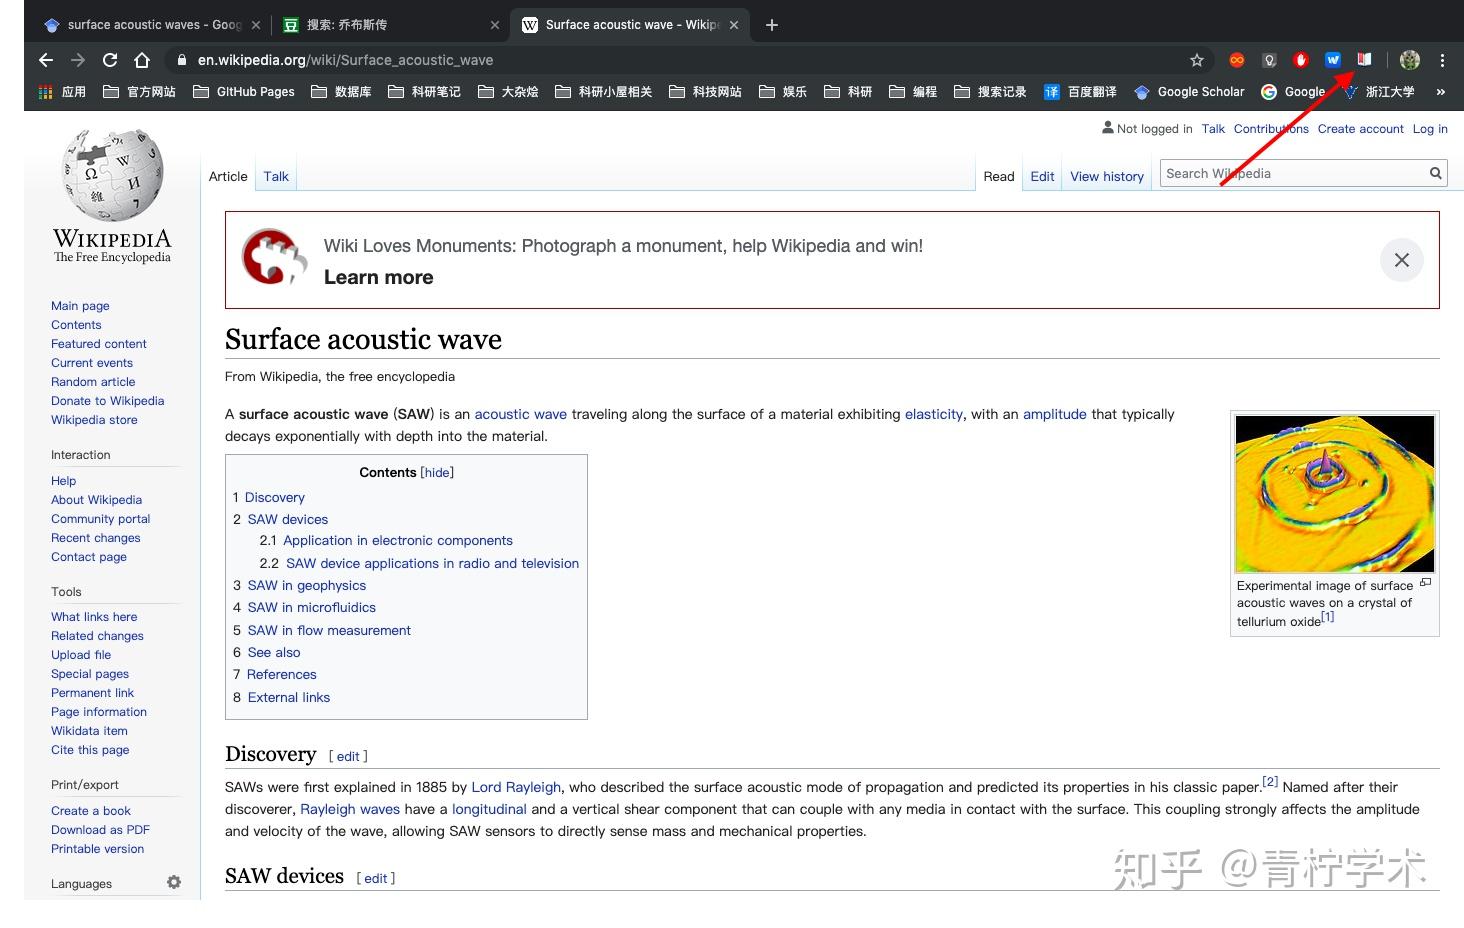The width and height of the screenshot is (1464, 928).
Task: Hide the table of contents via hide link
Action: pyautogui.click(x=437, y=472)
